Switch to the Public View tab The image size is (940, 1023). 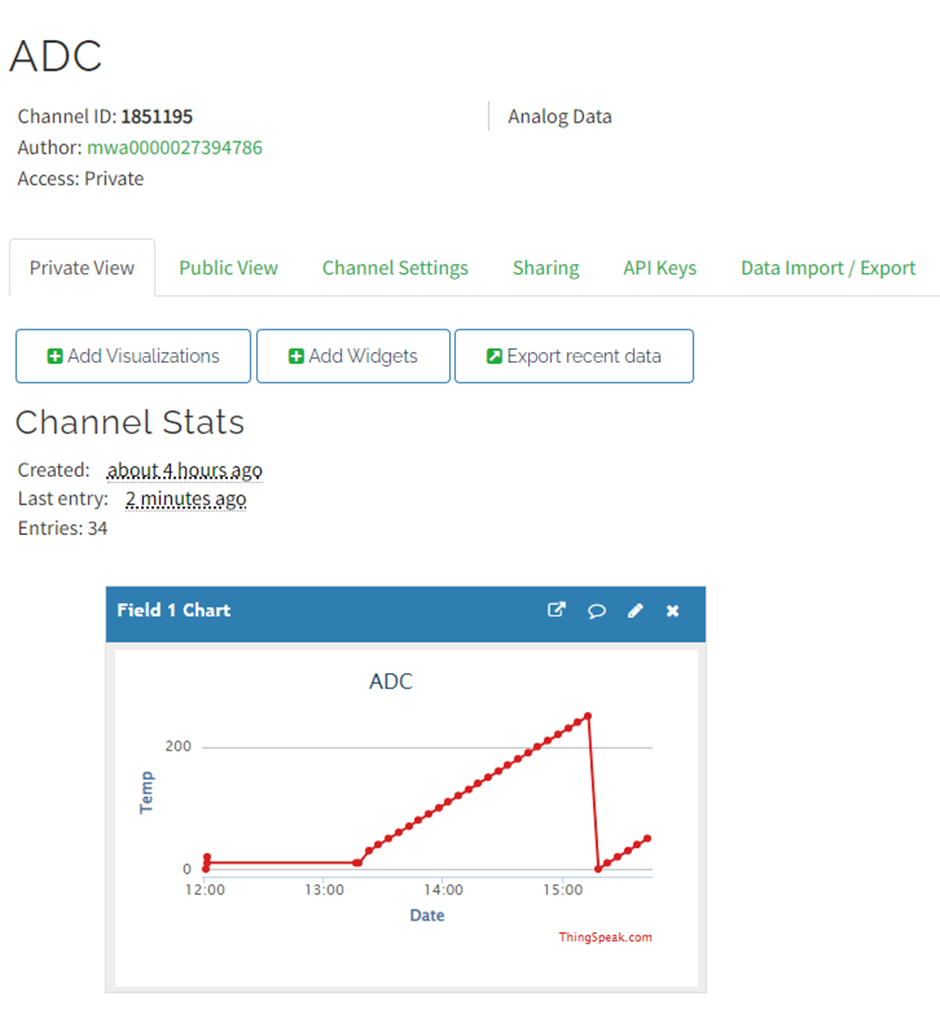(228, 268)
